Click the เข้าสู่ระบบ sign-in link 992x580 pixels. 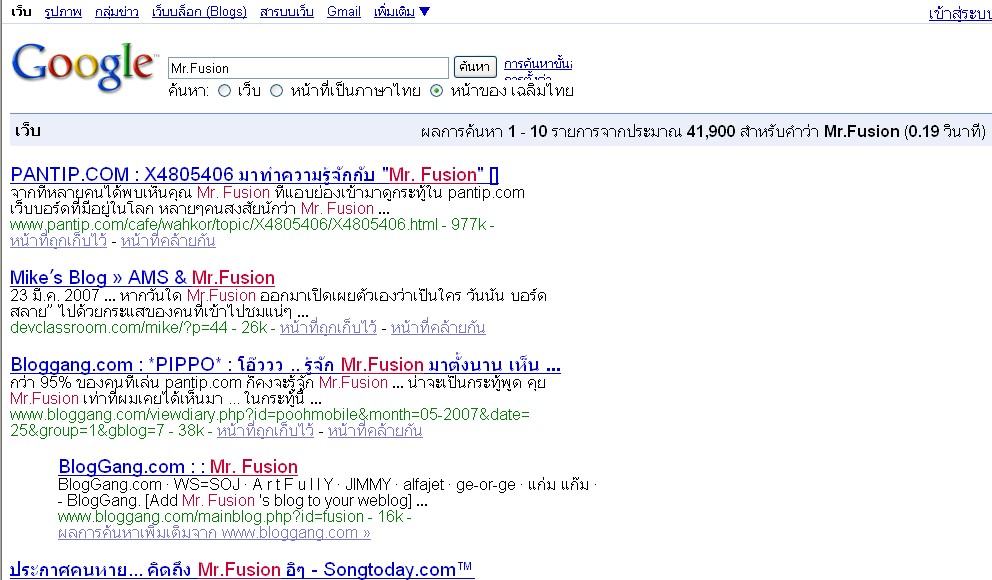(x=960, y=13)
